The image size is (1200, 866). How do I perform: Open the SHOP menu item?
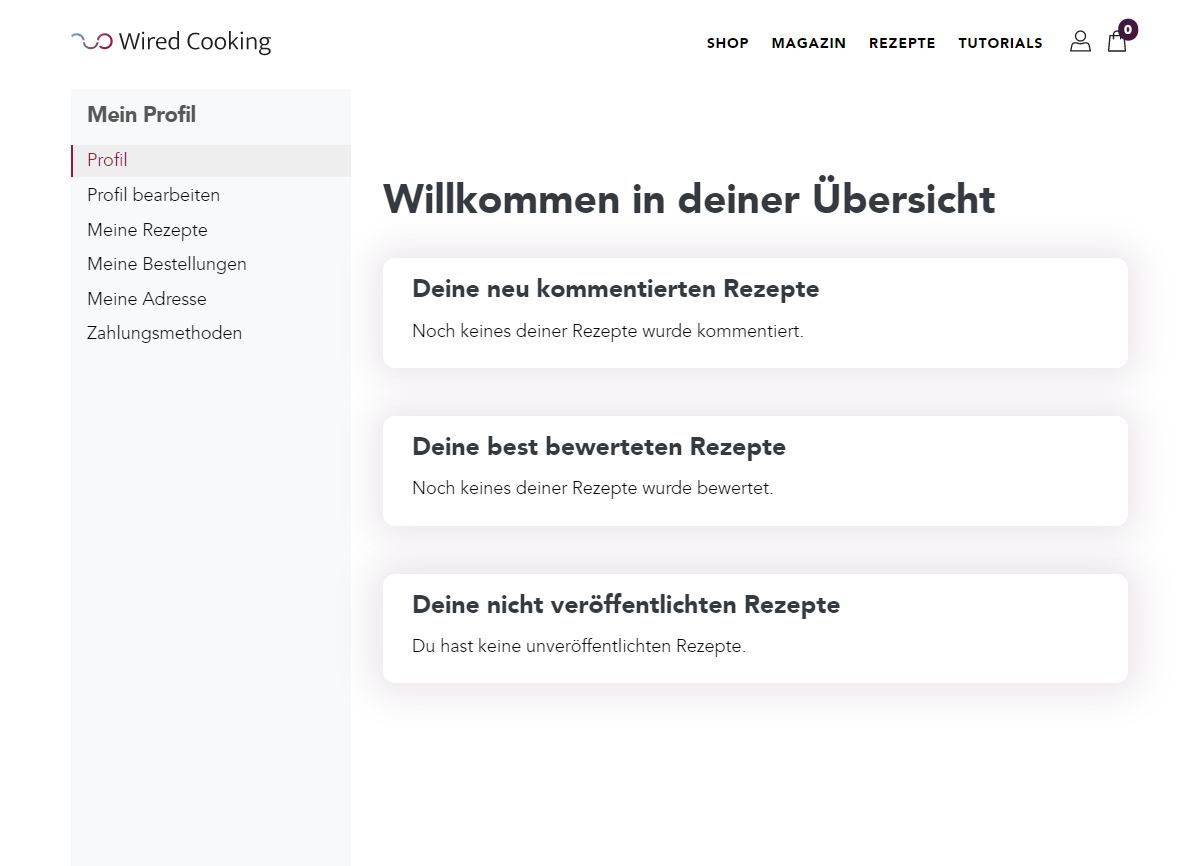[x=727, y=43]
